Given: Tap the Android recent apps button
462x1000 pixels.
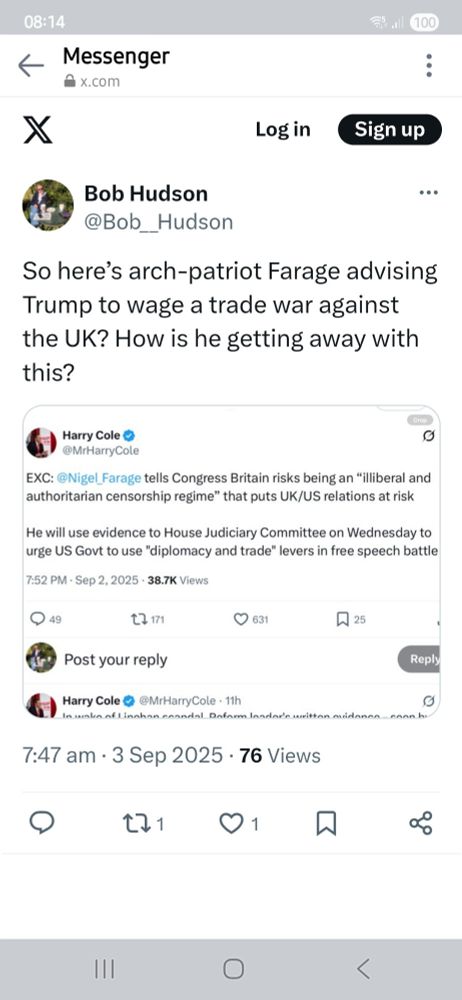Looking at the screenshot, I should [104, 969].
